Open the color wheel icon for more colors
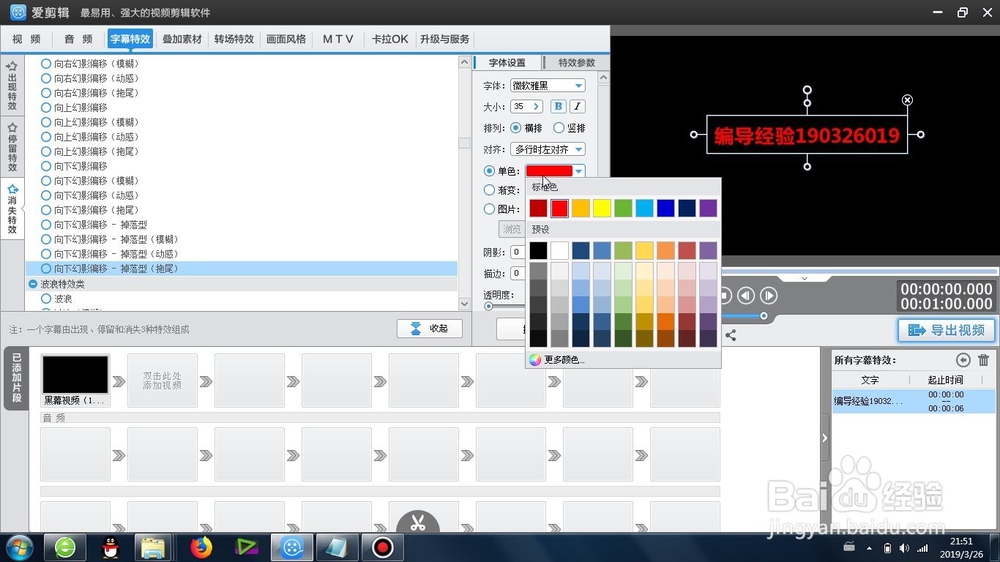This screenshot has height=562, width=1000. pyautogui.click(x=535, y=360)
